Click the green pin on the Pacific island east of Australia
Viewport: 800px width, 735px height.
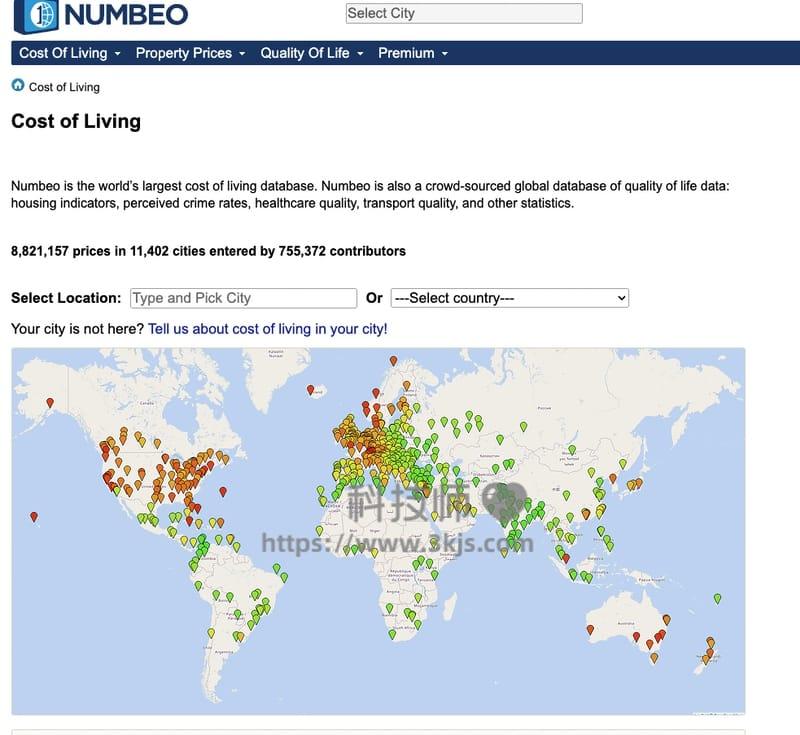click(x=717, y=598)
